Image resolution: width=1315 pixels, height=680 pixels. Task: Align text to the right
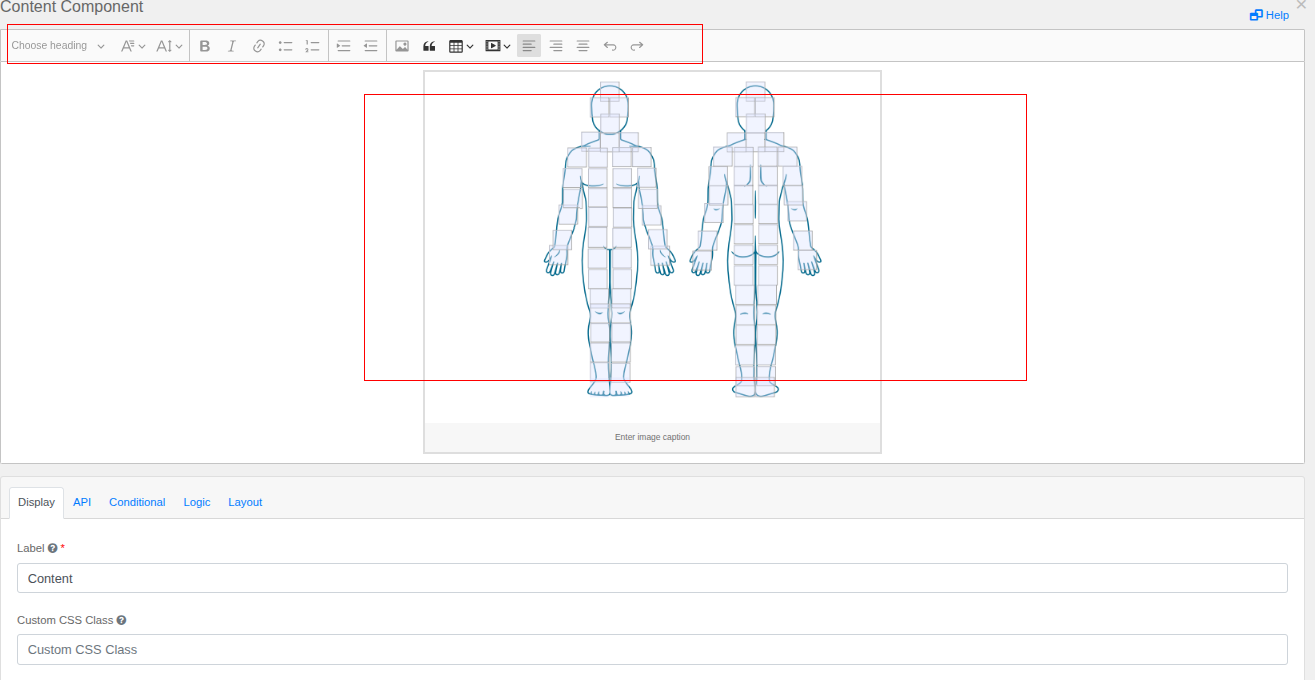click(x=556, y=46)
